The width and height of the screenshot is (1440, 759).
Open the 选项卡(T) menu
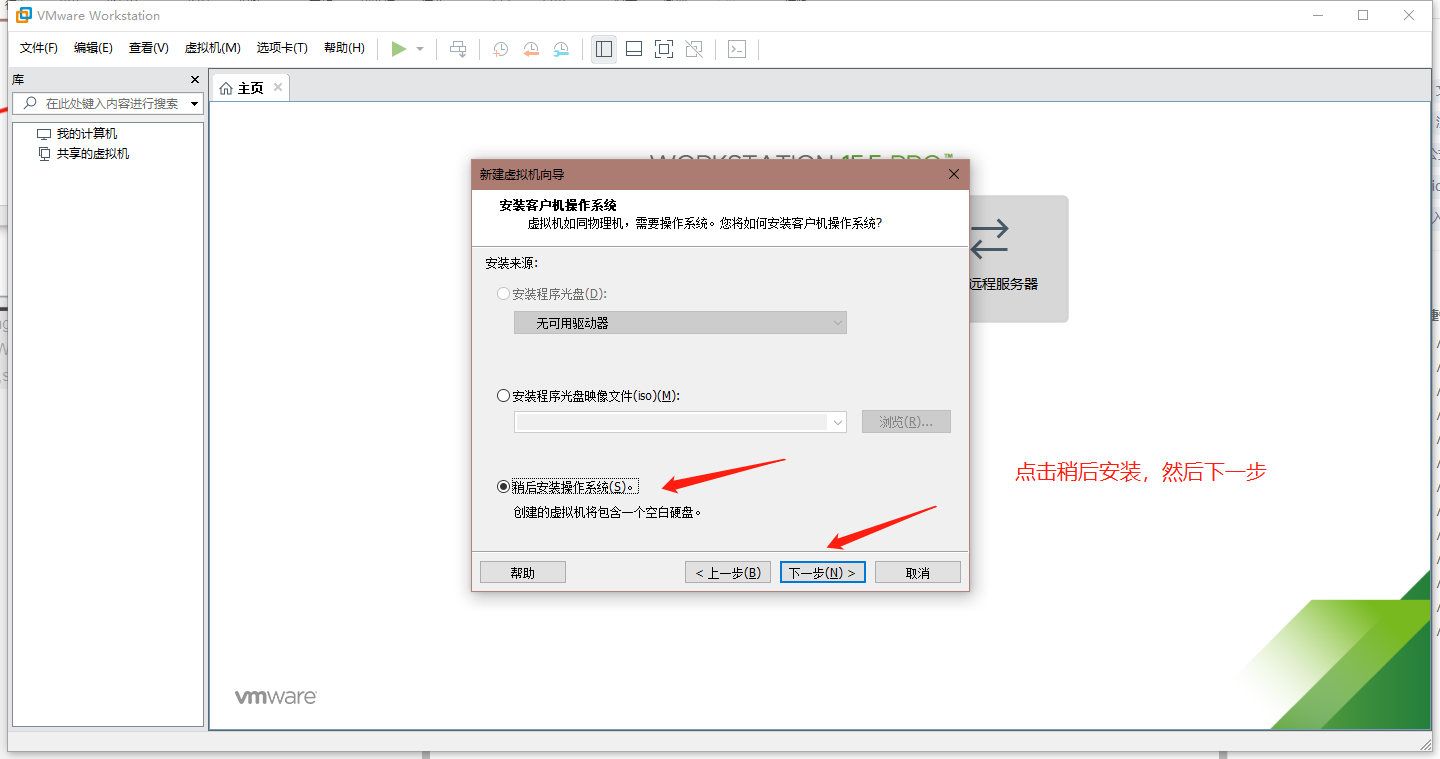282,48
